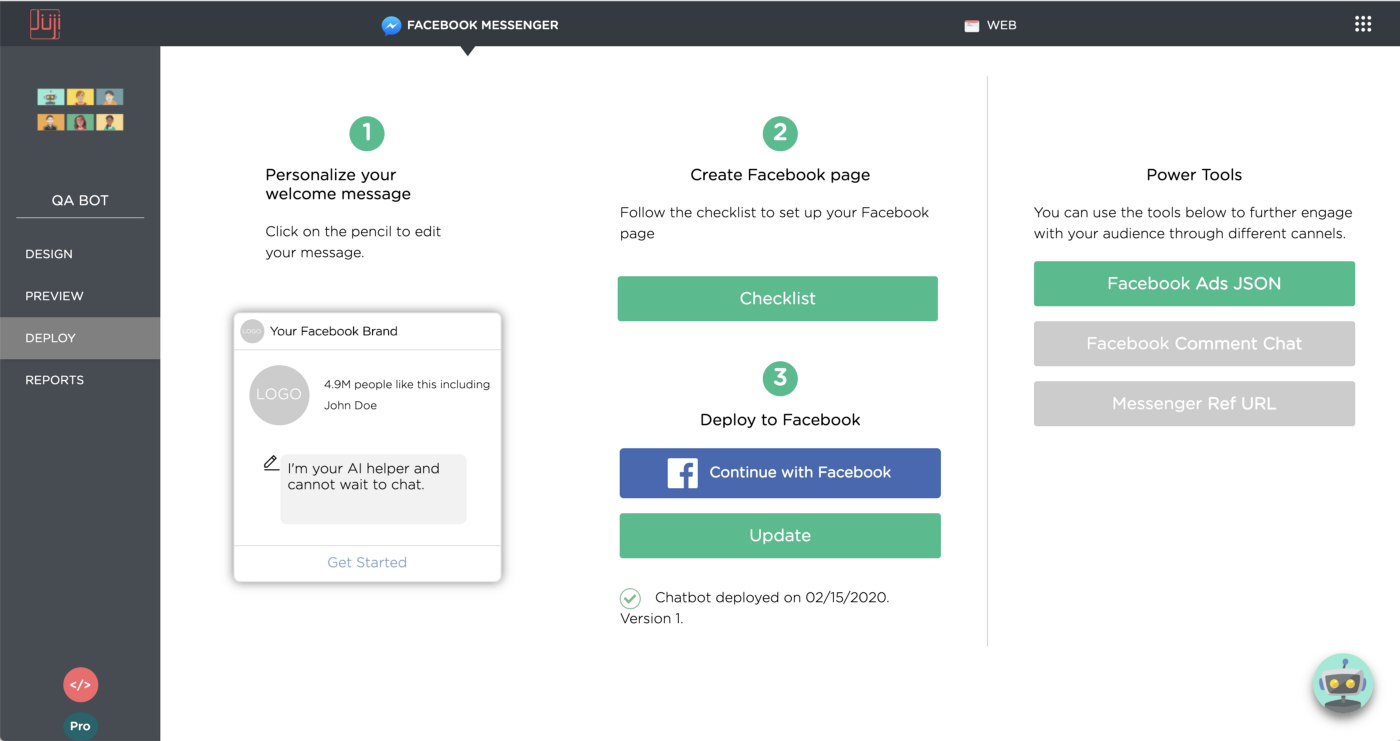Switch to the Facebook Messenger tab
Image resolution: width=1400 pixels, height=741 pixels.
pos(470,25)
